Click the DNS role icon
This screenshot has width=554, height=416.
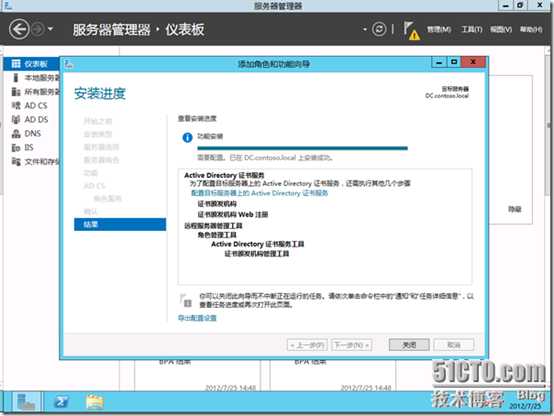pyautogui.click(x=16, y=134)
